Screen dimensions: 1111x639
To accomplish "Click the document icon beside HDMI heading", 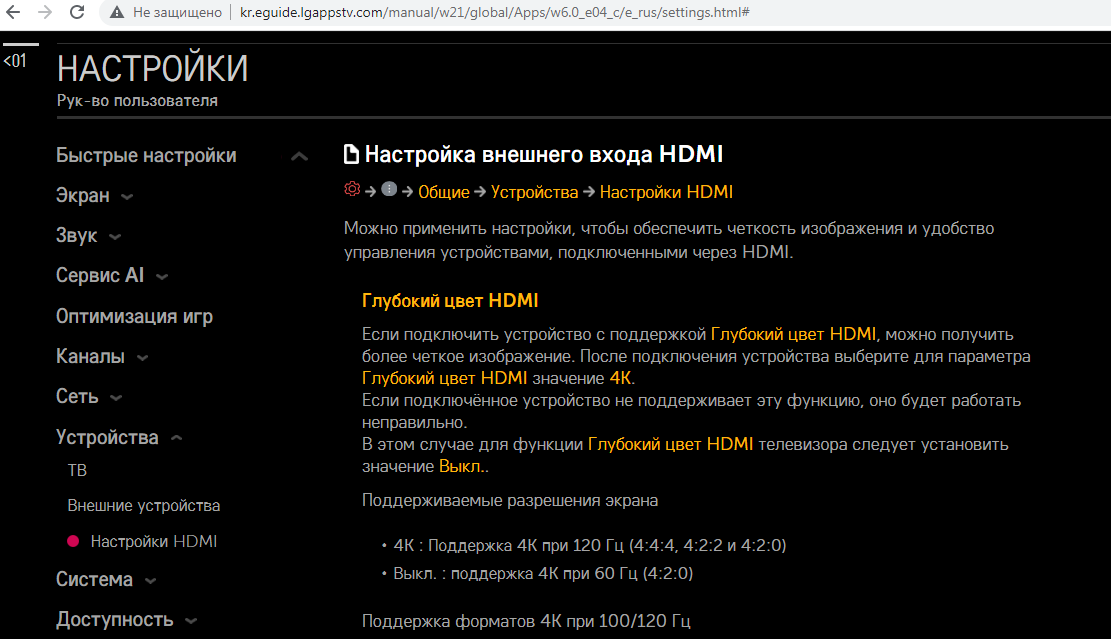I will point(351,155).
